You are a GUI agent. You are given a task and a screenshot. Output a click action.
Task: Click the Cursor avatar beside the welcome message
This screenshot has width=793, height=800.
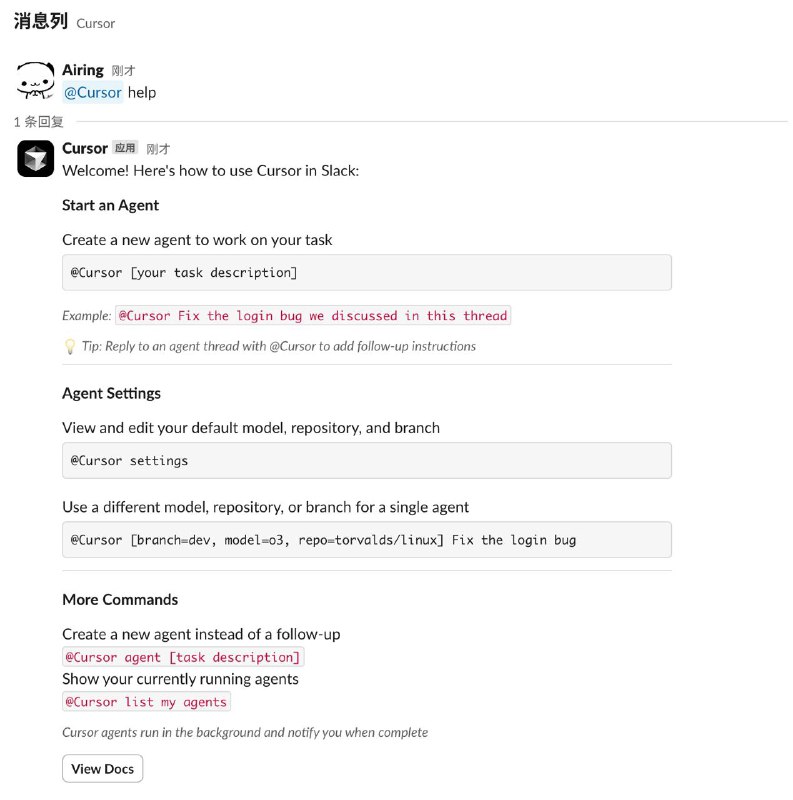[x=35, y=158]
